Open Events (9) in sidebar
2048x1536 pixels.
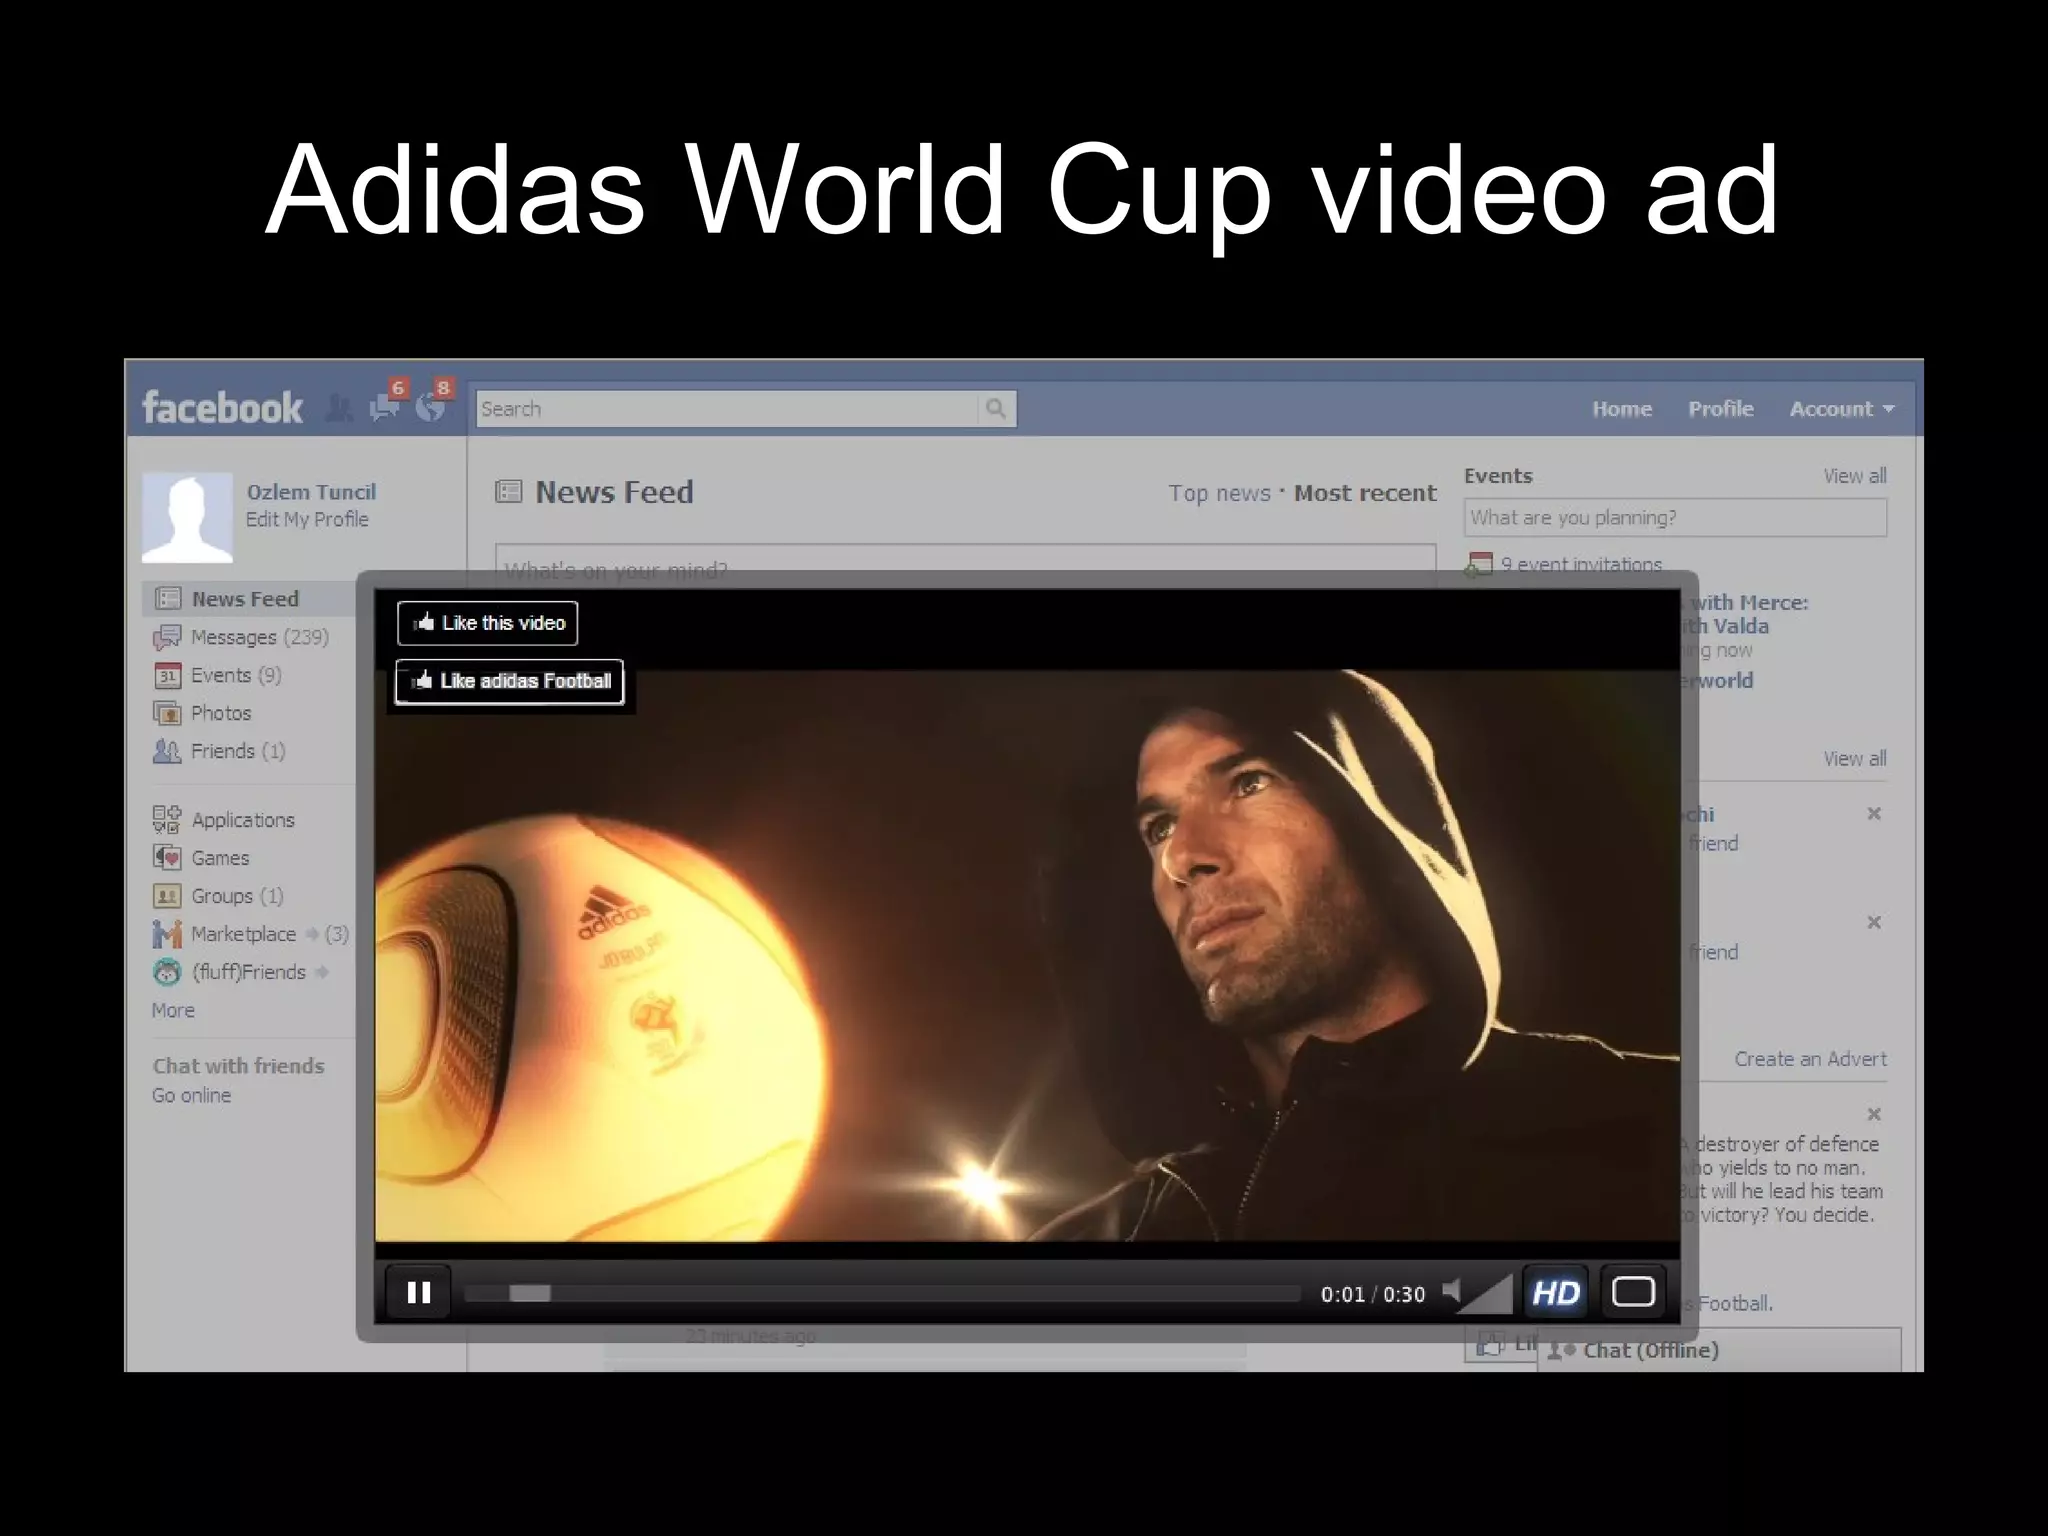pyautogui.click(x=236, y=675)
